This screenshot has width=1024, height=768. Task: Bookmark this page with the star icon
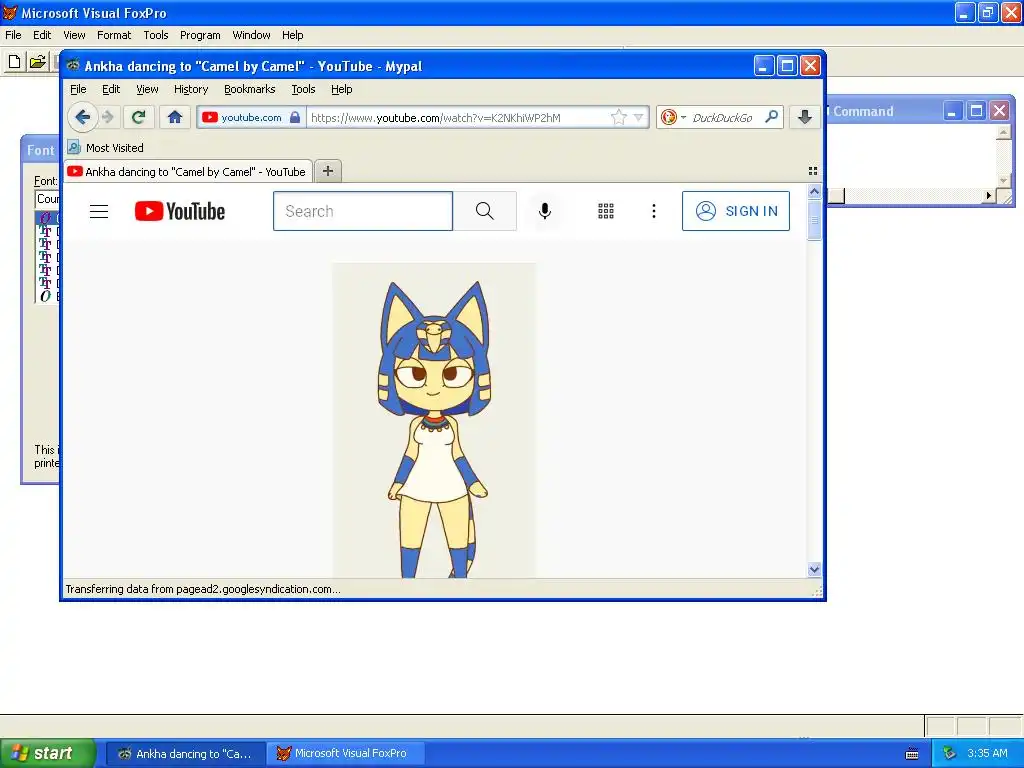(x=618, y=118)
